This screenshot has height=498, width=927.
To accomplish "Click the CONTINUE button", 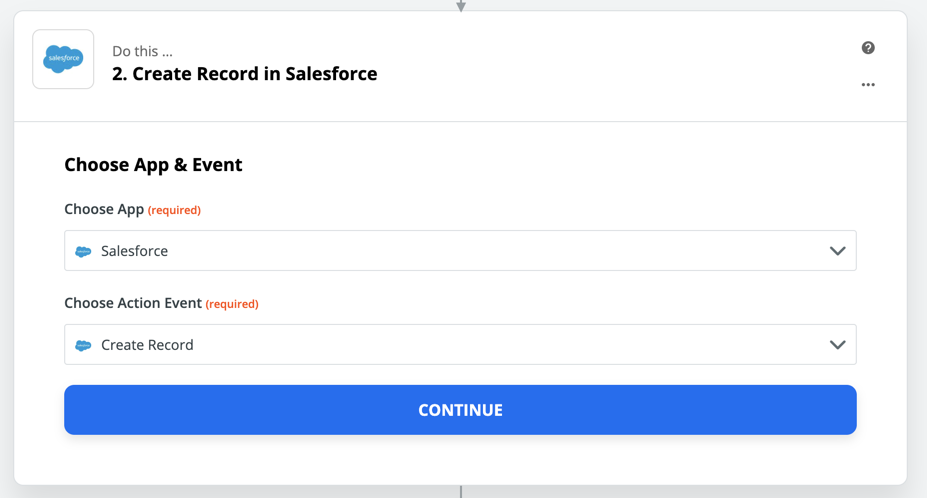I will coord(460,410).
